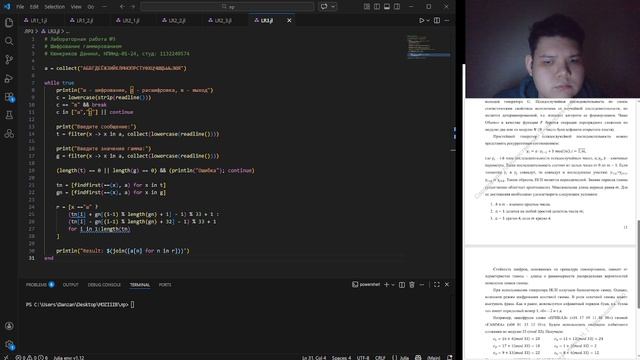Click the notifications bell in status bar
The image size is (640, 360).
tap(449, 357)
